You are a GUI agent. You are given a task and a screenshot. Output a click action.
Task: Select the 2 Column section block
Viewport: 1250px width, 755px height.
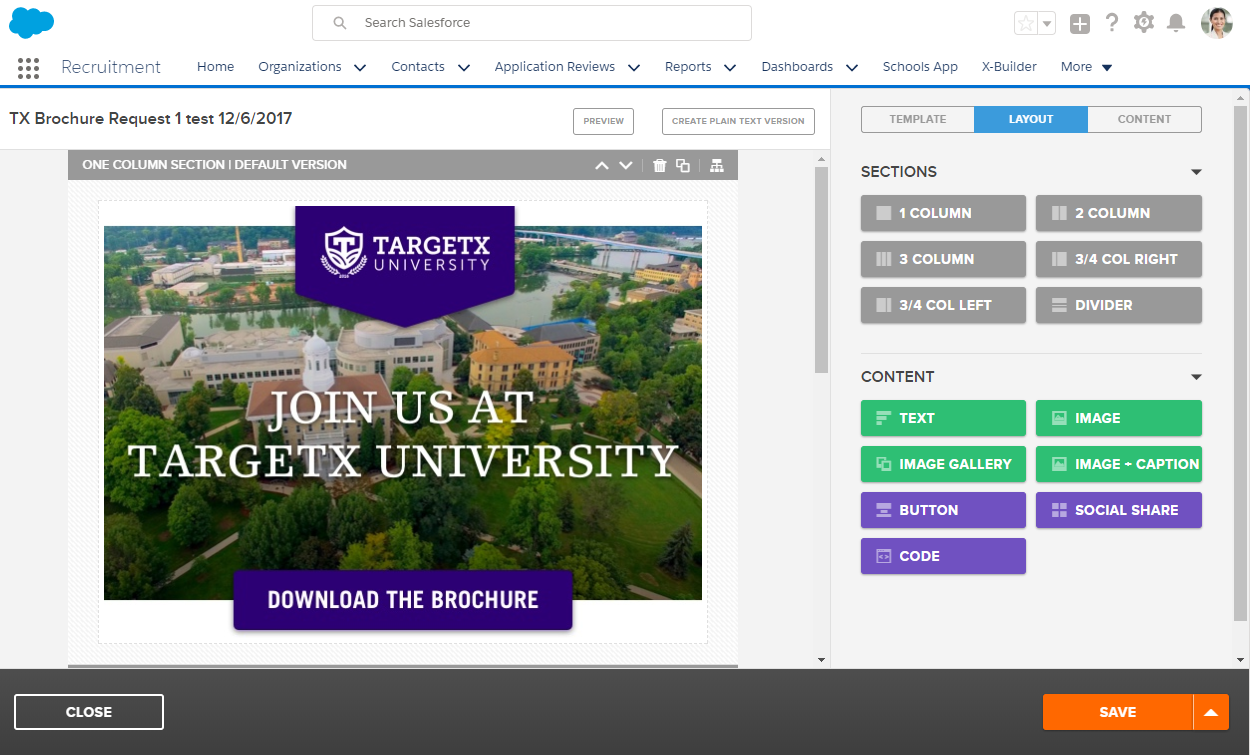click(1118, 213)
